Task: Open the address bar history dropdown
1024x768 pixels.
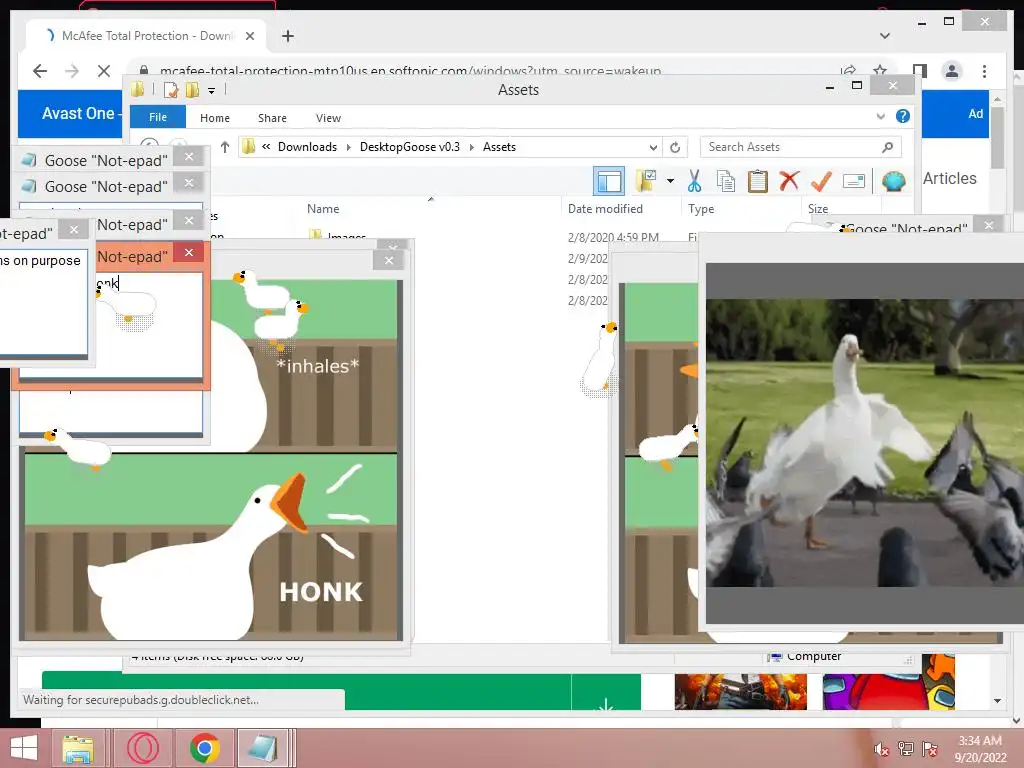Action: (x=653, y=147)
